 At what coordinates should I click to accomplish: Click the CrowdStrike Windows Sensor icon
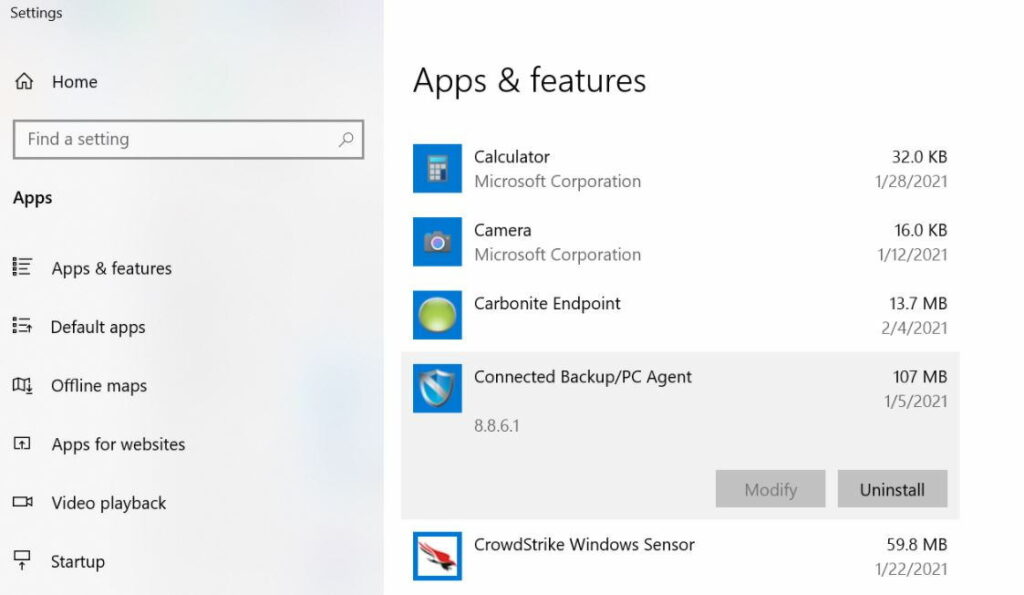click(437, 556)
